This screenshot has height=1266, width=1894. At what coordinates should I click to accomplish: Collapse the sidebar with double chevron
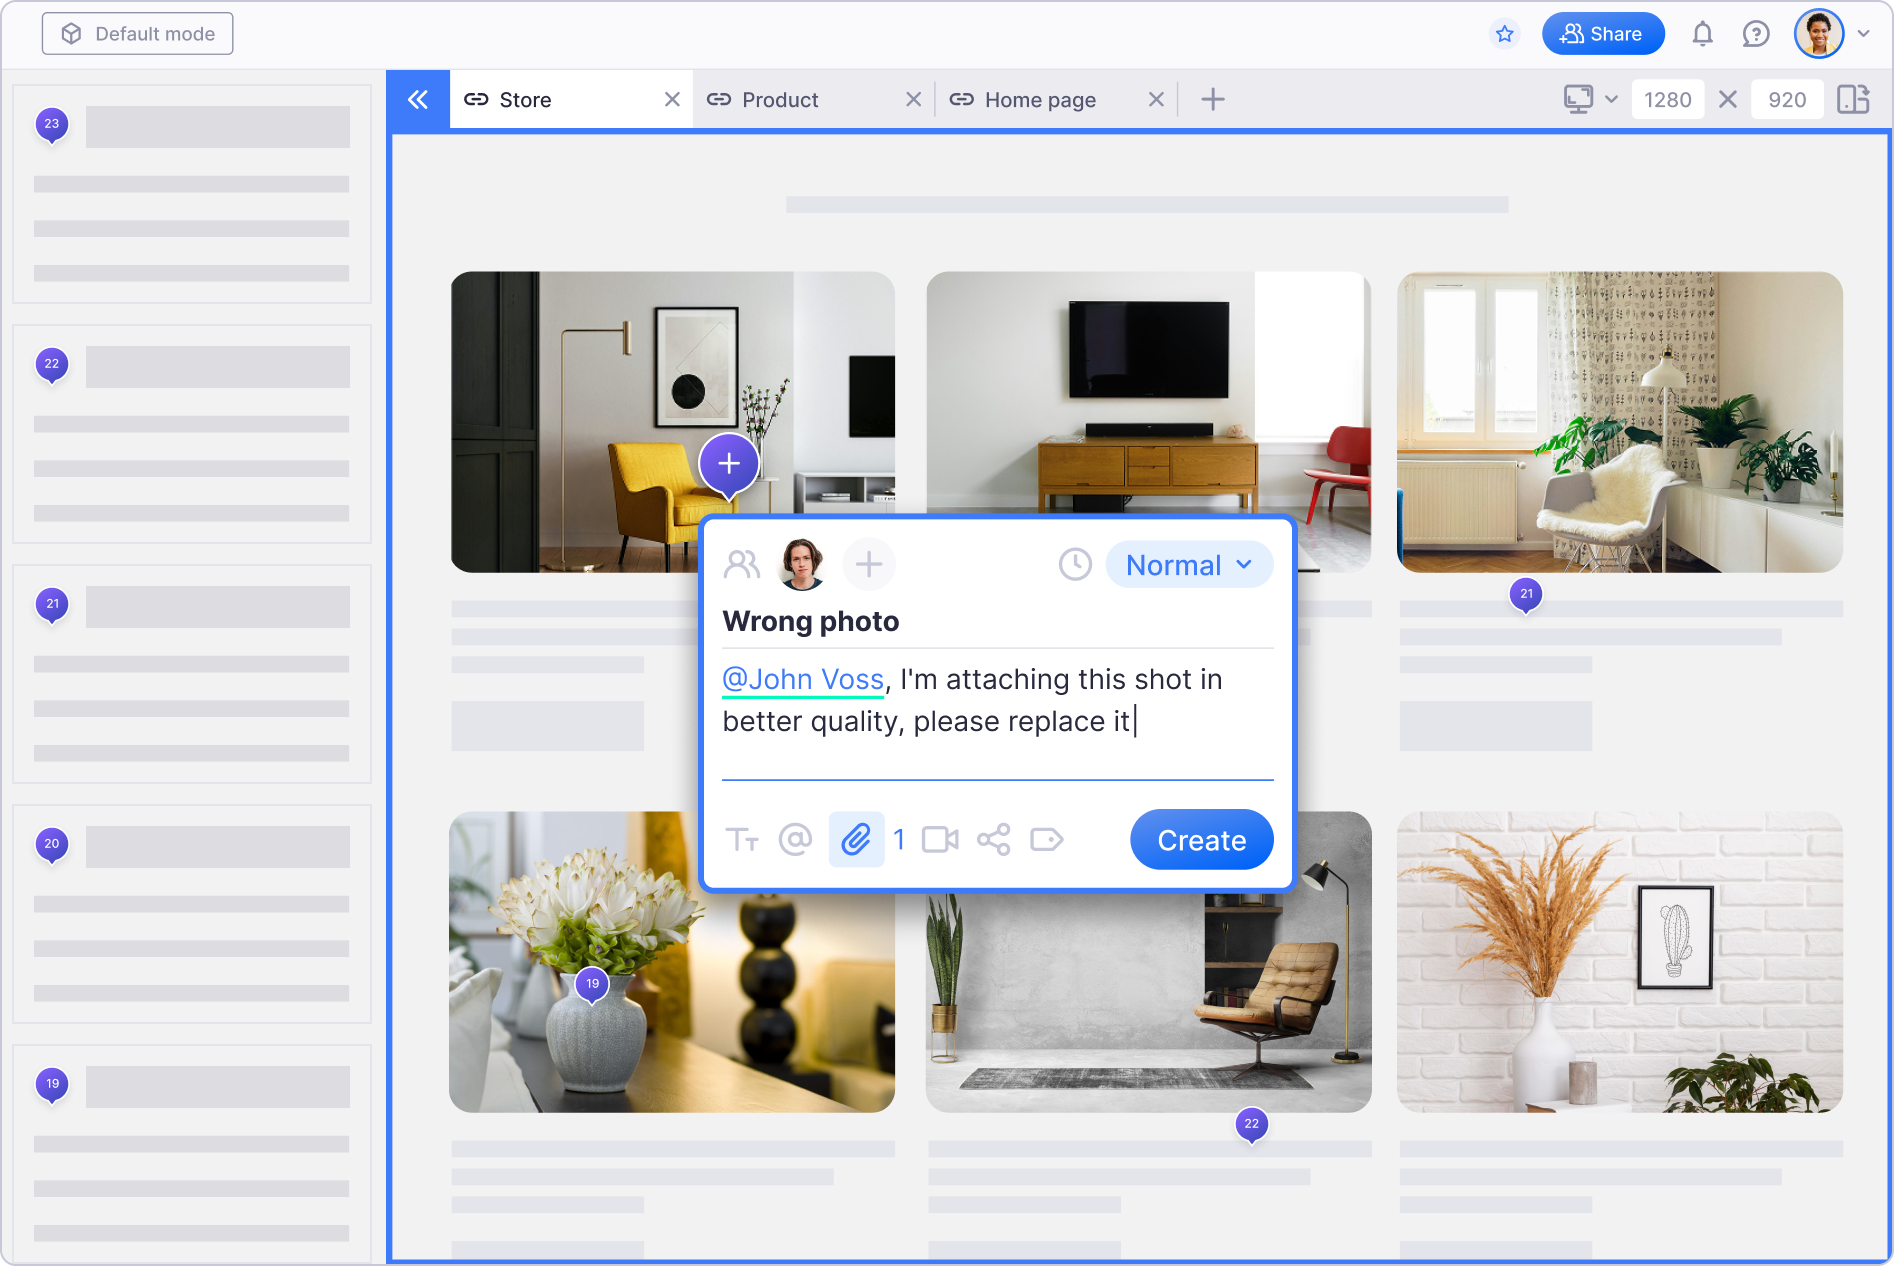click(x=418, y=99)
